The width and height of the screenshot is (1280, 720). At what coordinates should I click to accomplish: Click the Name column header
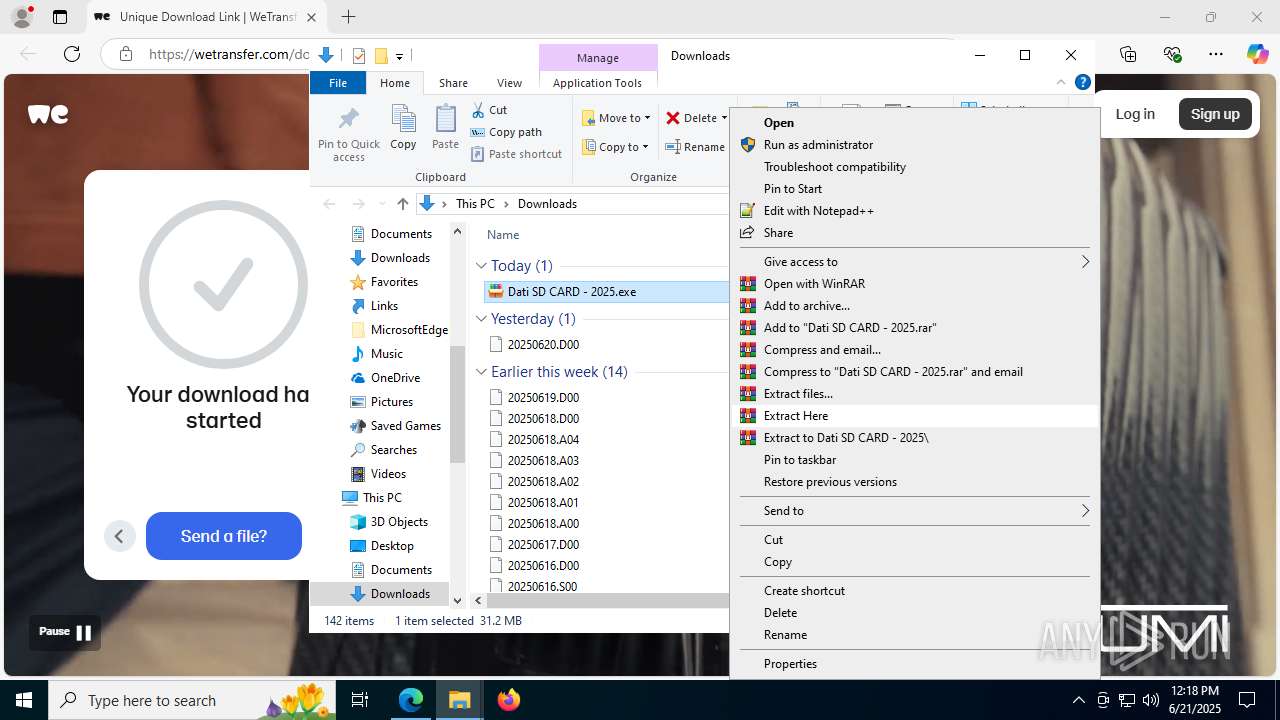tap(503, 235)
